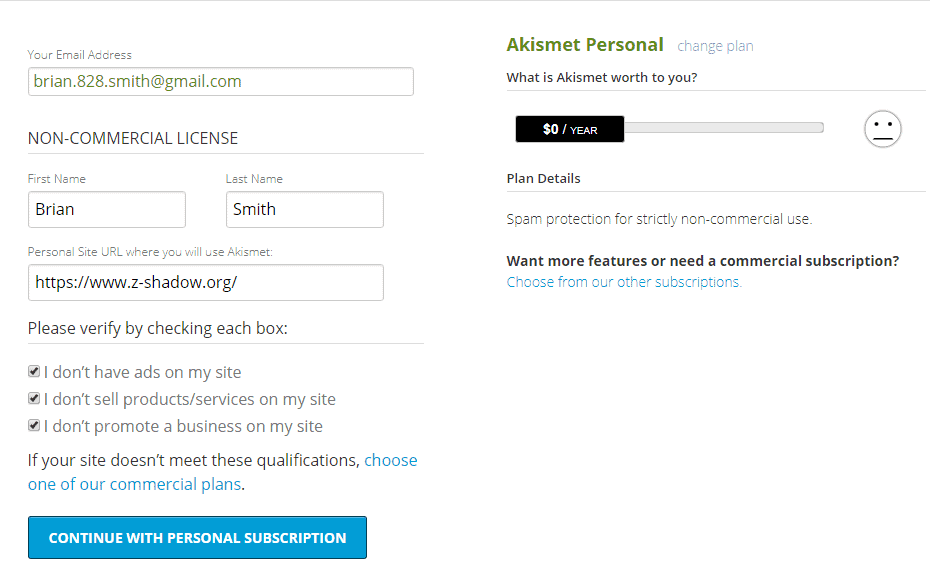Uncheck "I don't sell products/services" checkbox
Screen dimensions: 930x561
[x=34, y=398]
